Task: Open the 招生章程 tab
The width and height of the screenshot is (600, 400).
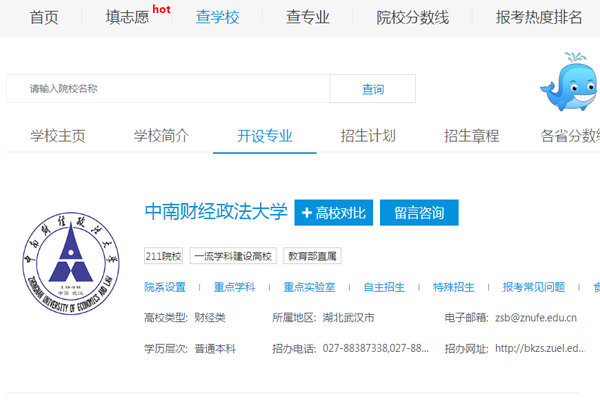Action: click(471, 136)
